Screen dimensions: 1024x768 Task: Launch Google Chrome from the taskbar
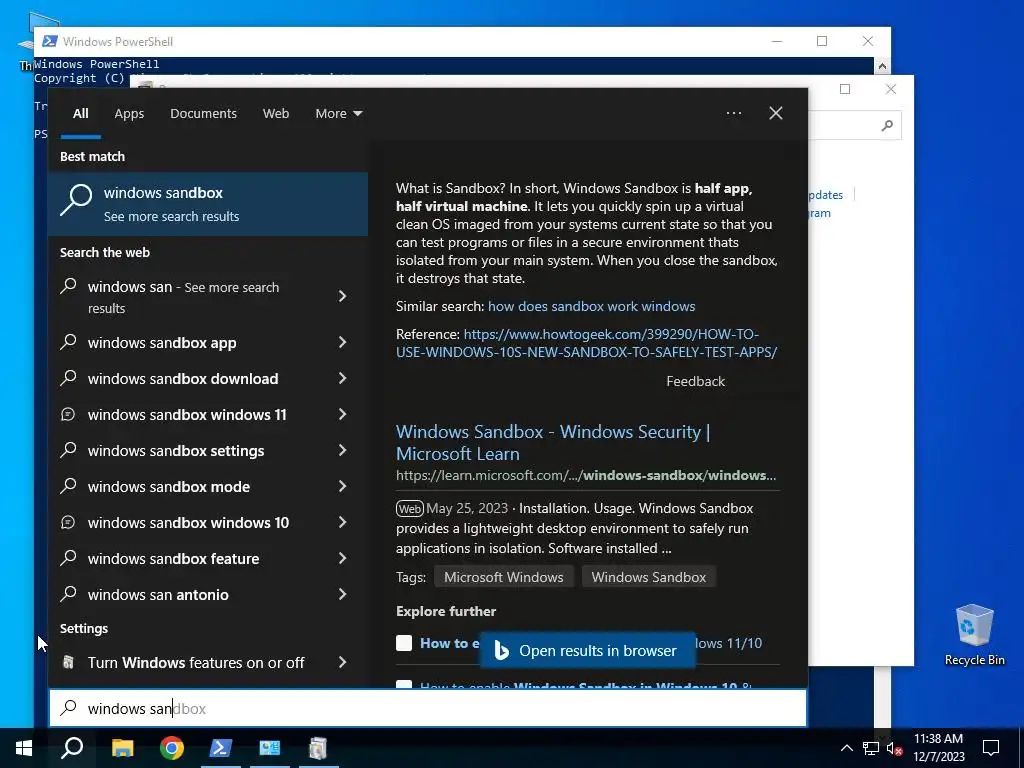pyautogui.click(x=172, y=748)
